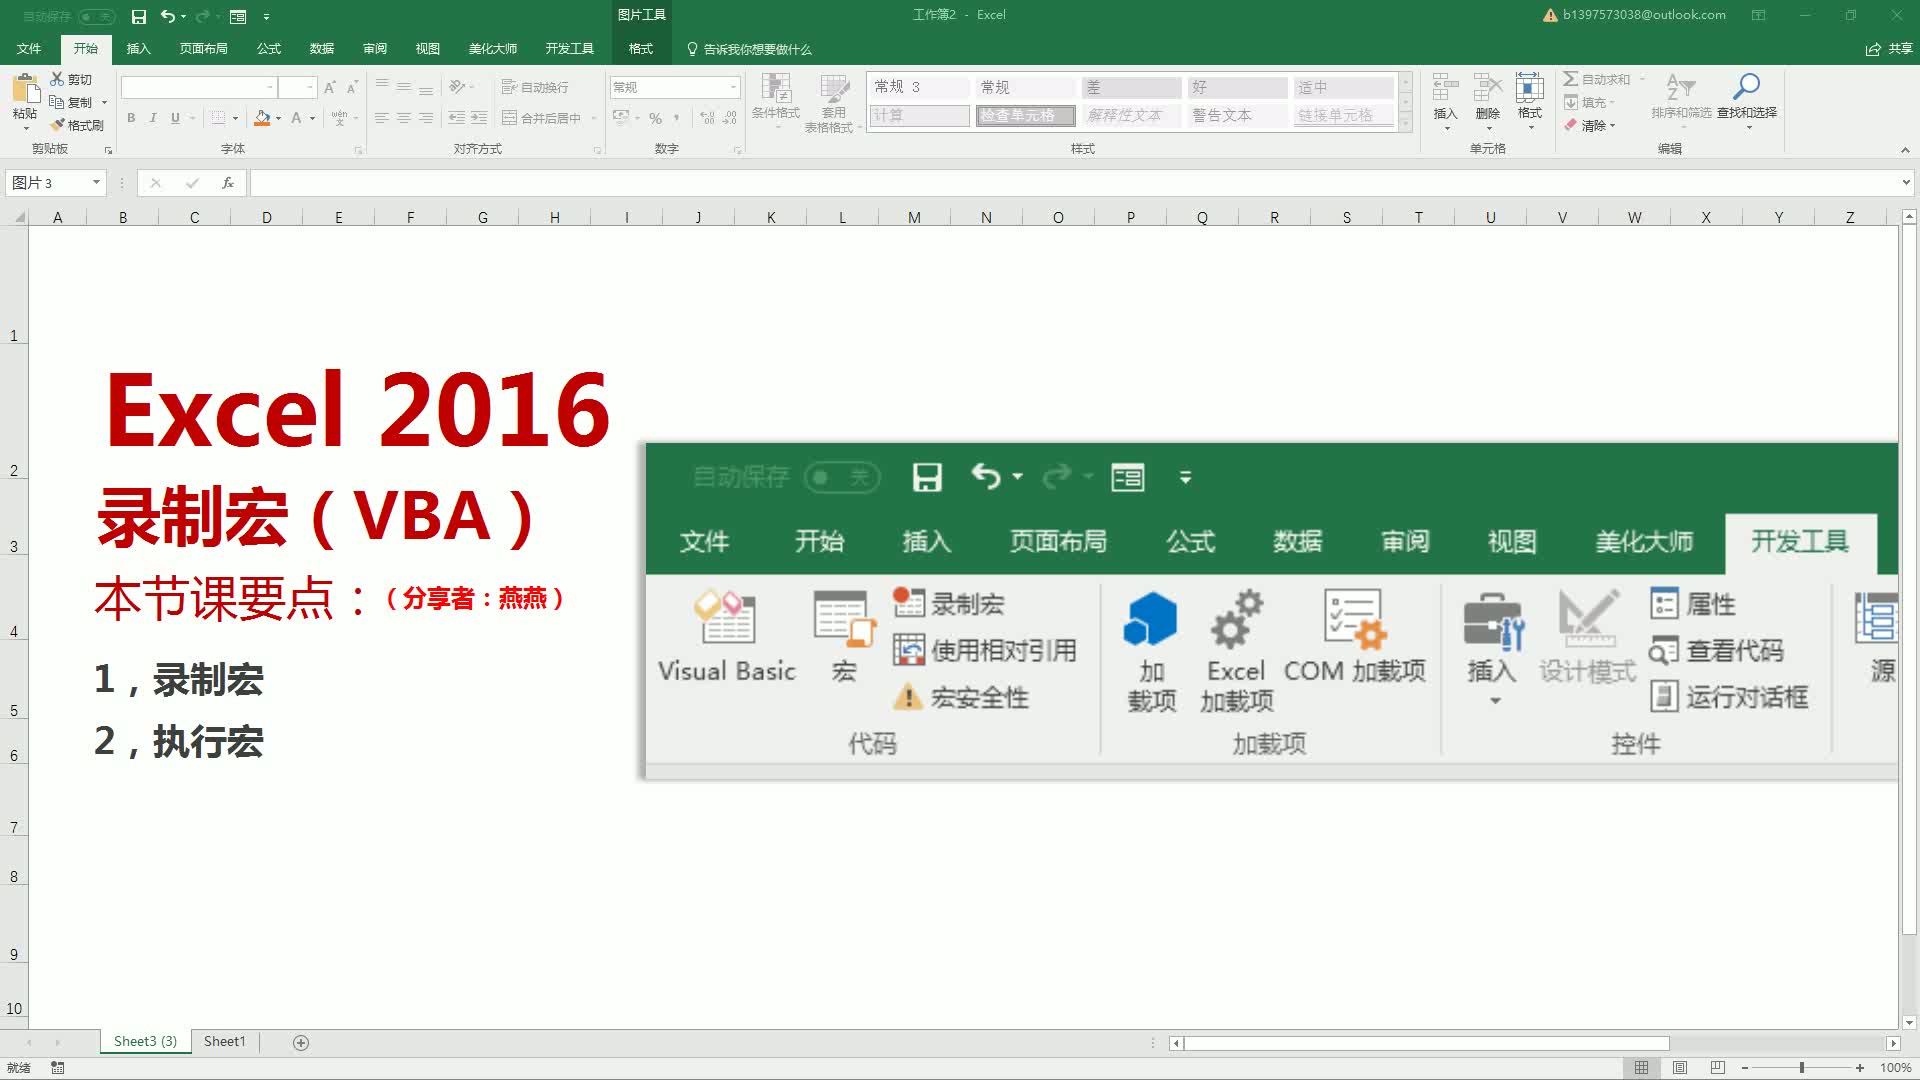Screen dimensions: 1920x1080
Task: Click the zoom slider handle
Action: (1802, 1068)
